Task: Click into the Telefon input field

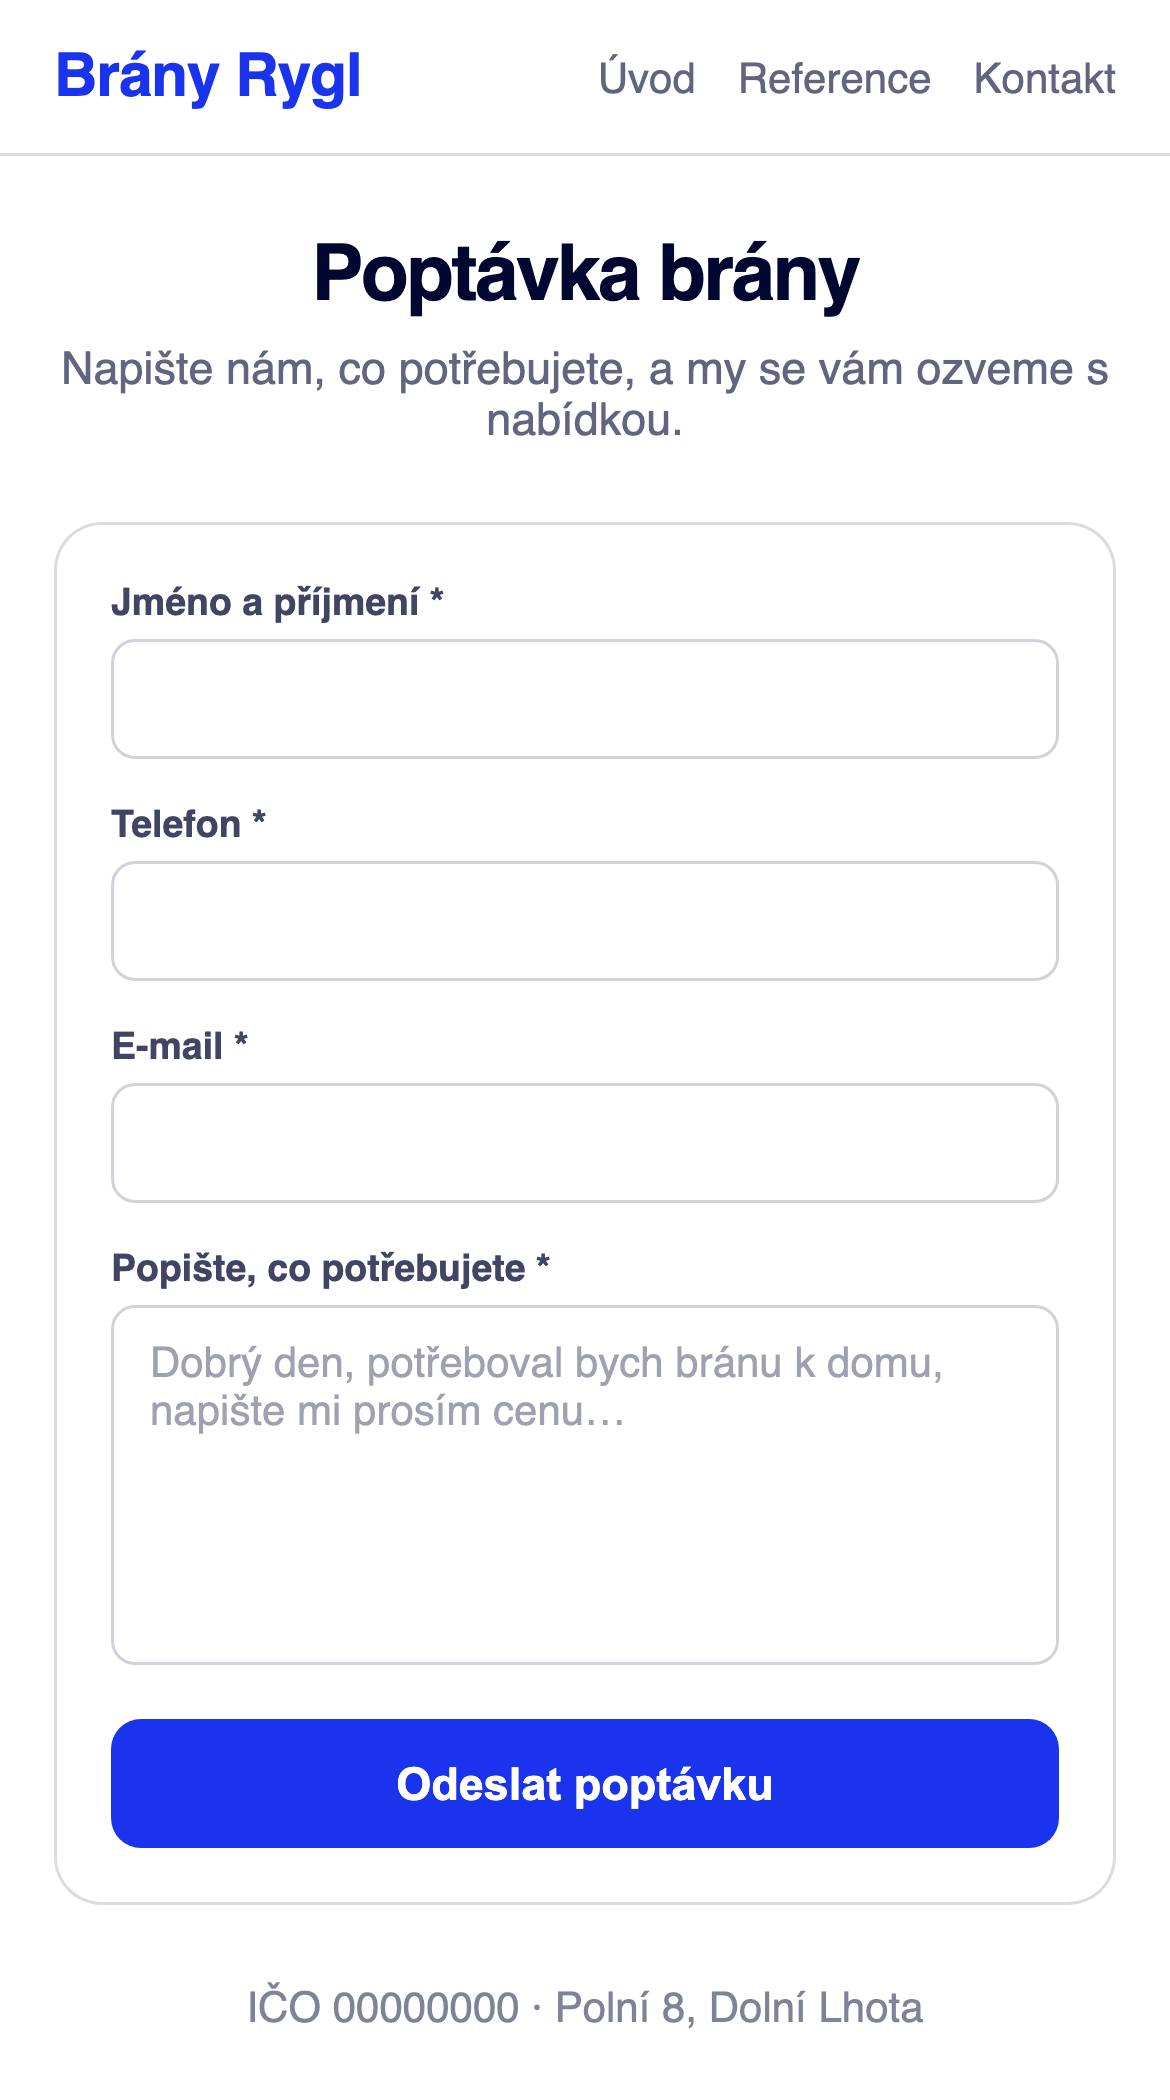Action: 585,921
